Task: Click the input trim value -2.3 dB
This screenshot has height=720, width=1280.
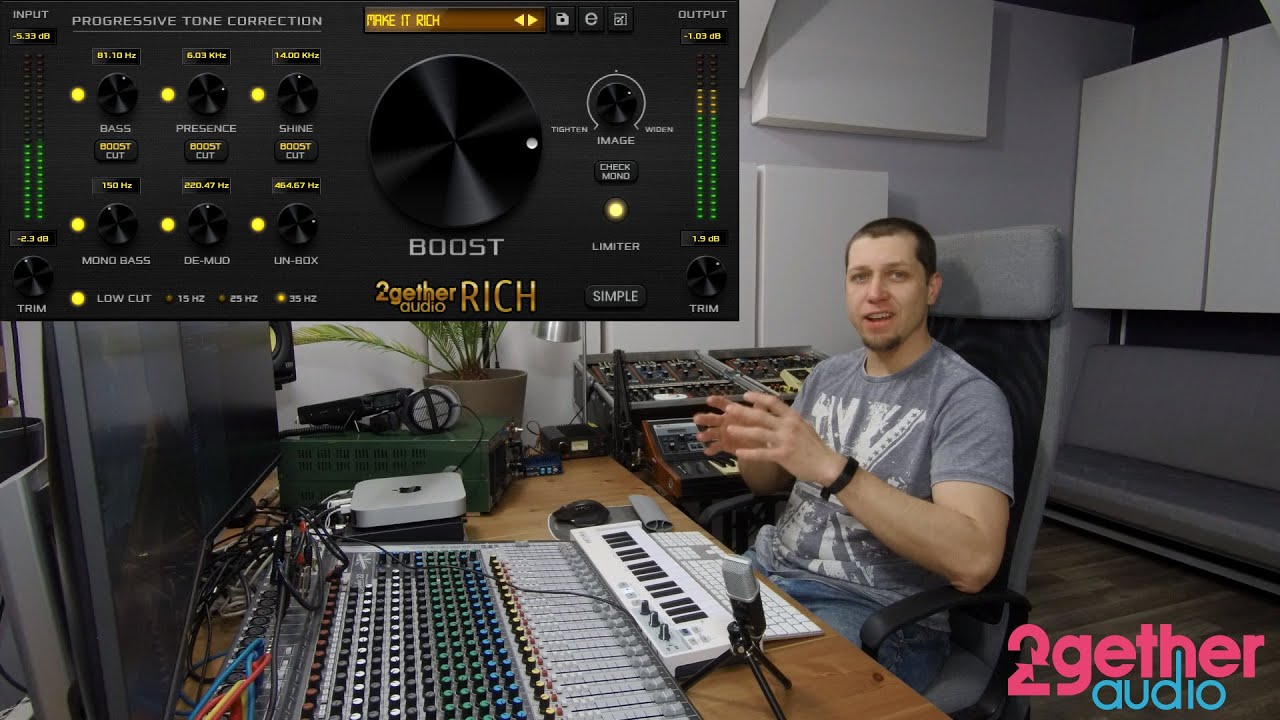Action: 32,239
